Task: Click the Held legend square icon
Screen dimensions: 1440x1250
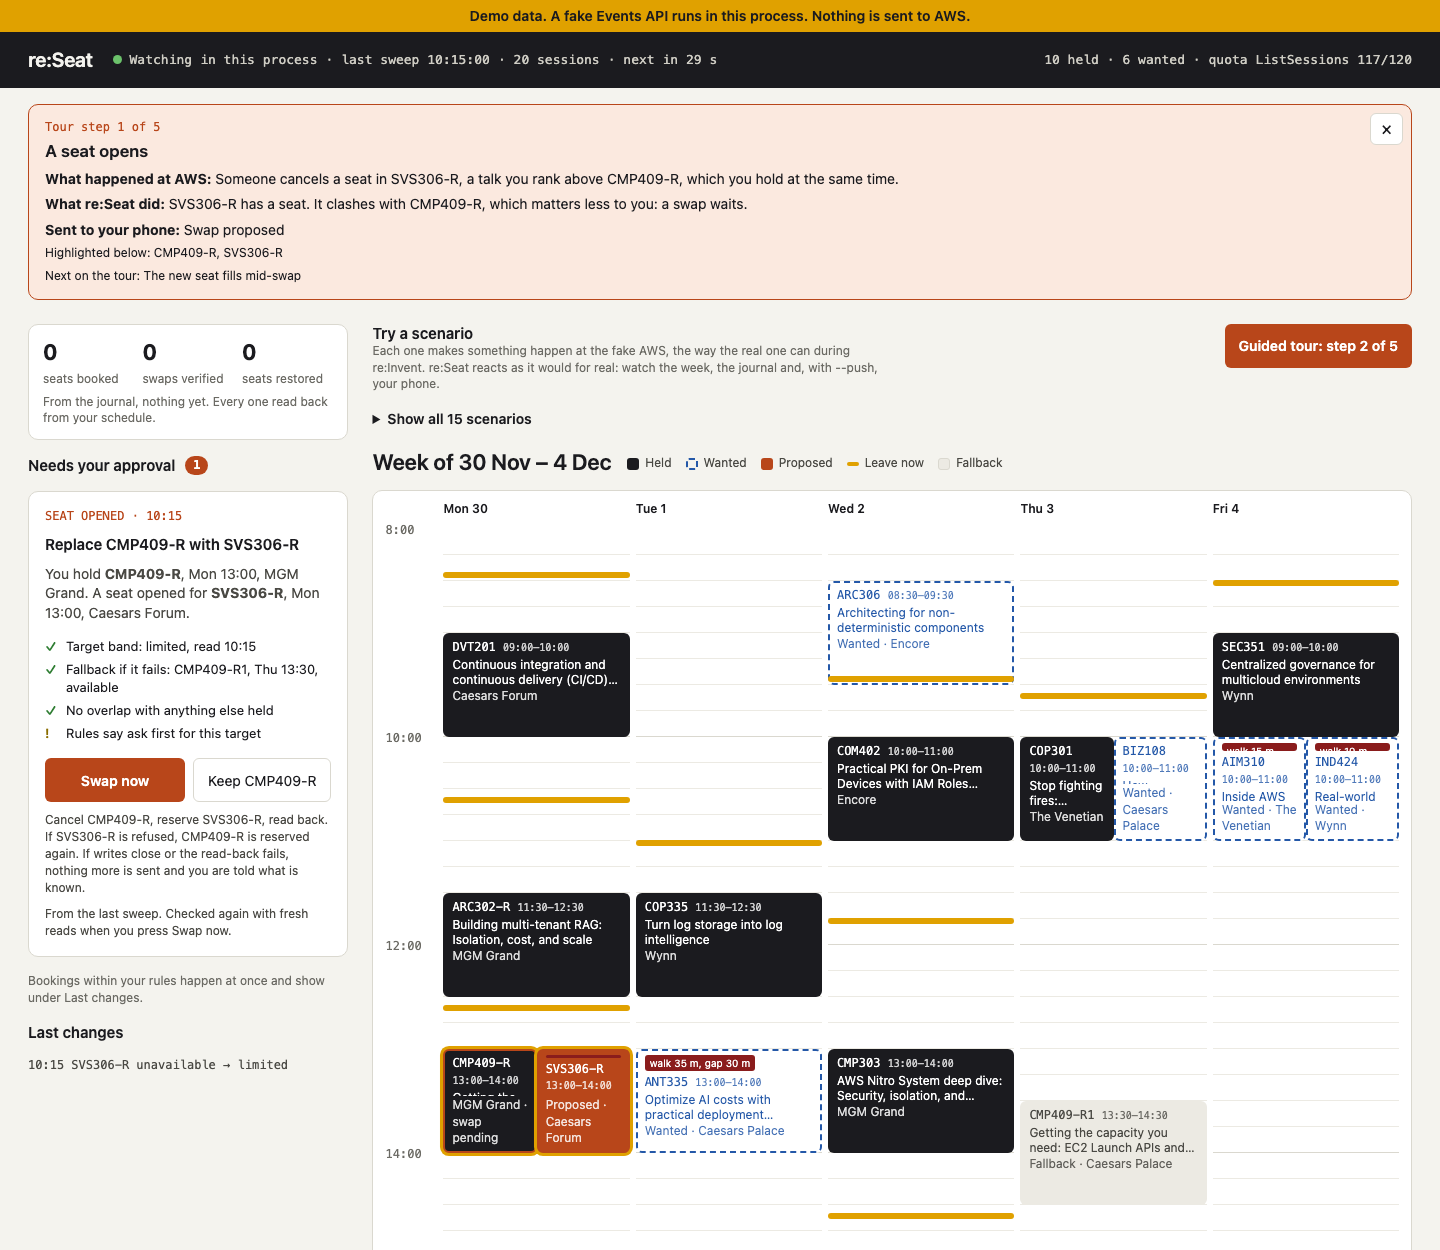Action: click(633, 463)
